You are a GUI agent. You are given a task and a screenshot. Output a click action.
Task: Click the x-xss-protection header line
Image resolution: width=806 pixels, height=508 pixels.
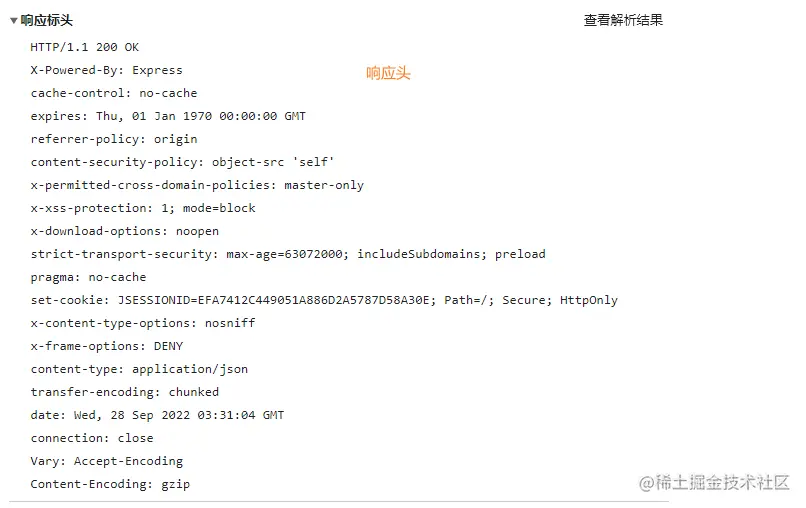click(143, 208)
